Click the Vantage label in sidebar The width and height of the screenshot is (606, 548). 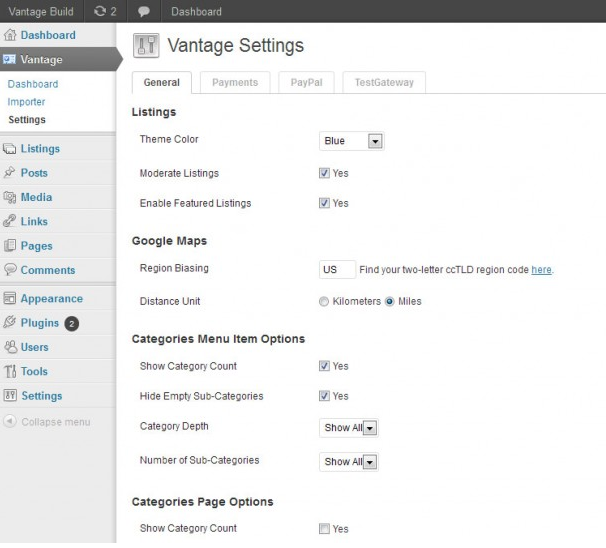(41, 60)
